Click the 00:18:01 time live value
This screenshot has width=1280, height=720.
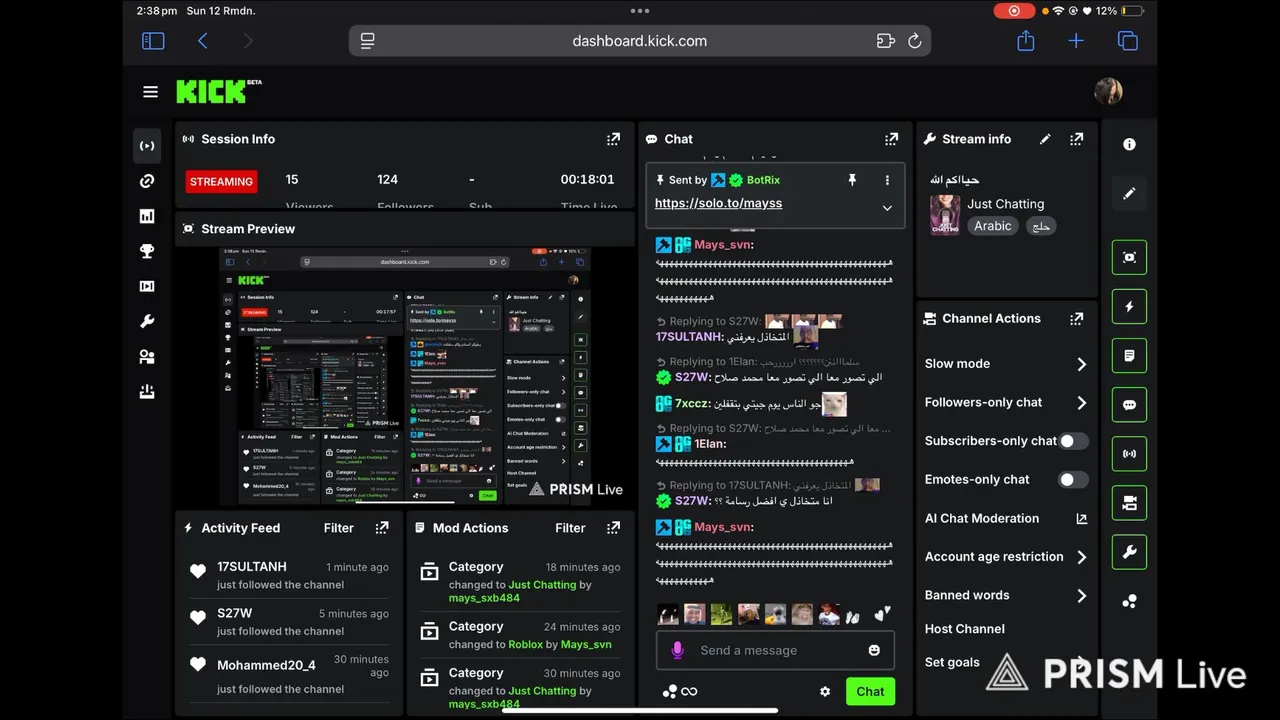(x=587, y=180)
